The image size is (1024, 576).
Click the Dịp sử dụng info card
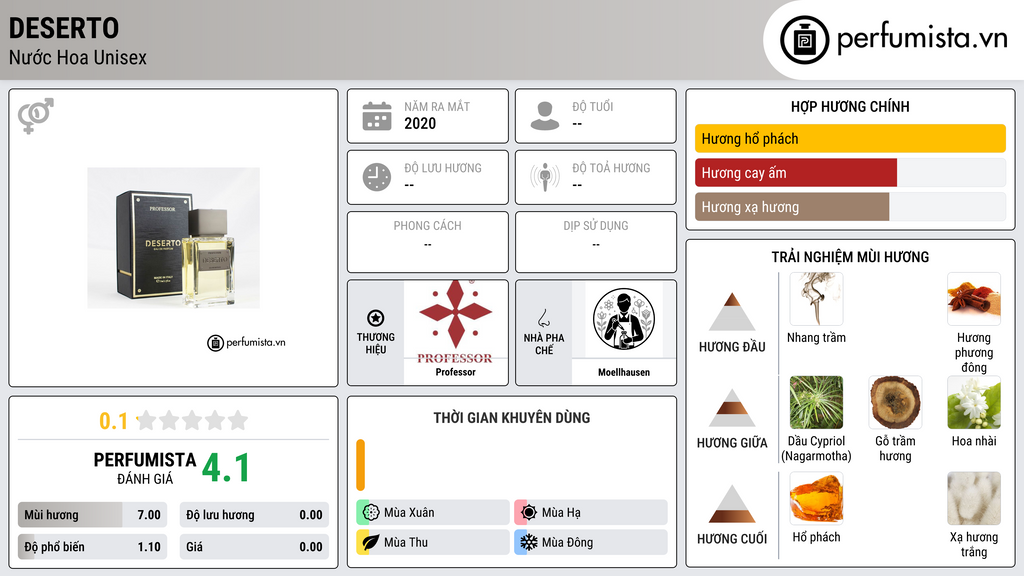[x=596, y=242]
